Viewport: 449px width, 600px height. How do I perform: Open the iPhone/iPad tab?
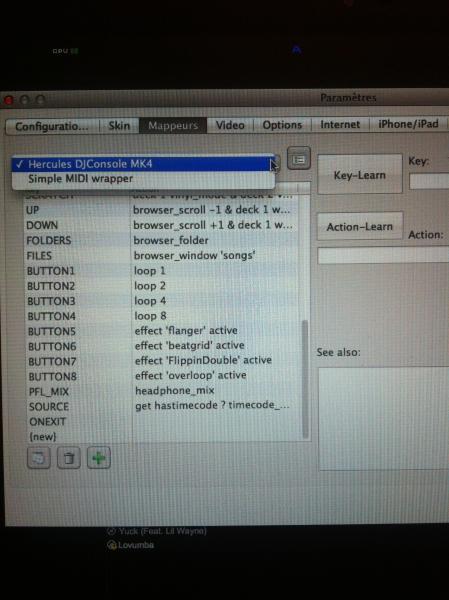[x=408, y=124]
